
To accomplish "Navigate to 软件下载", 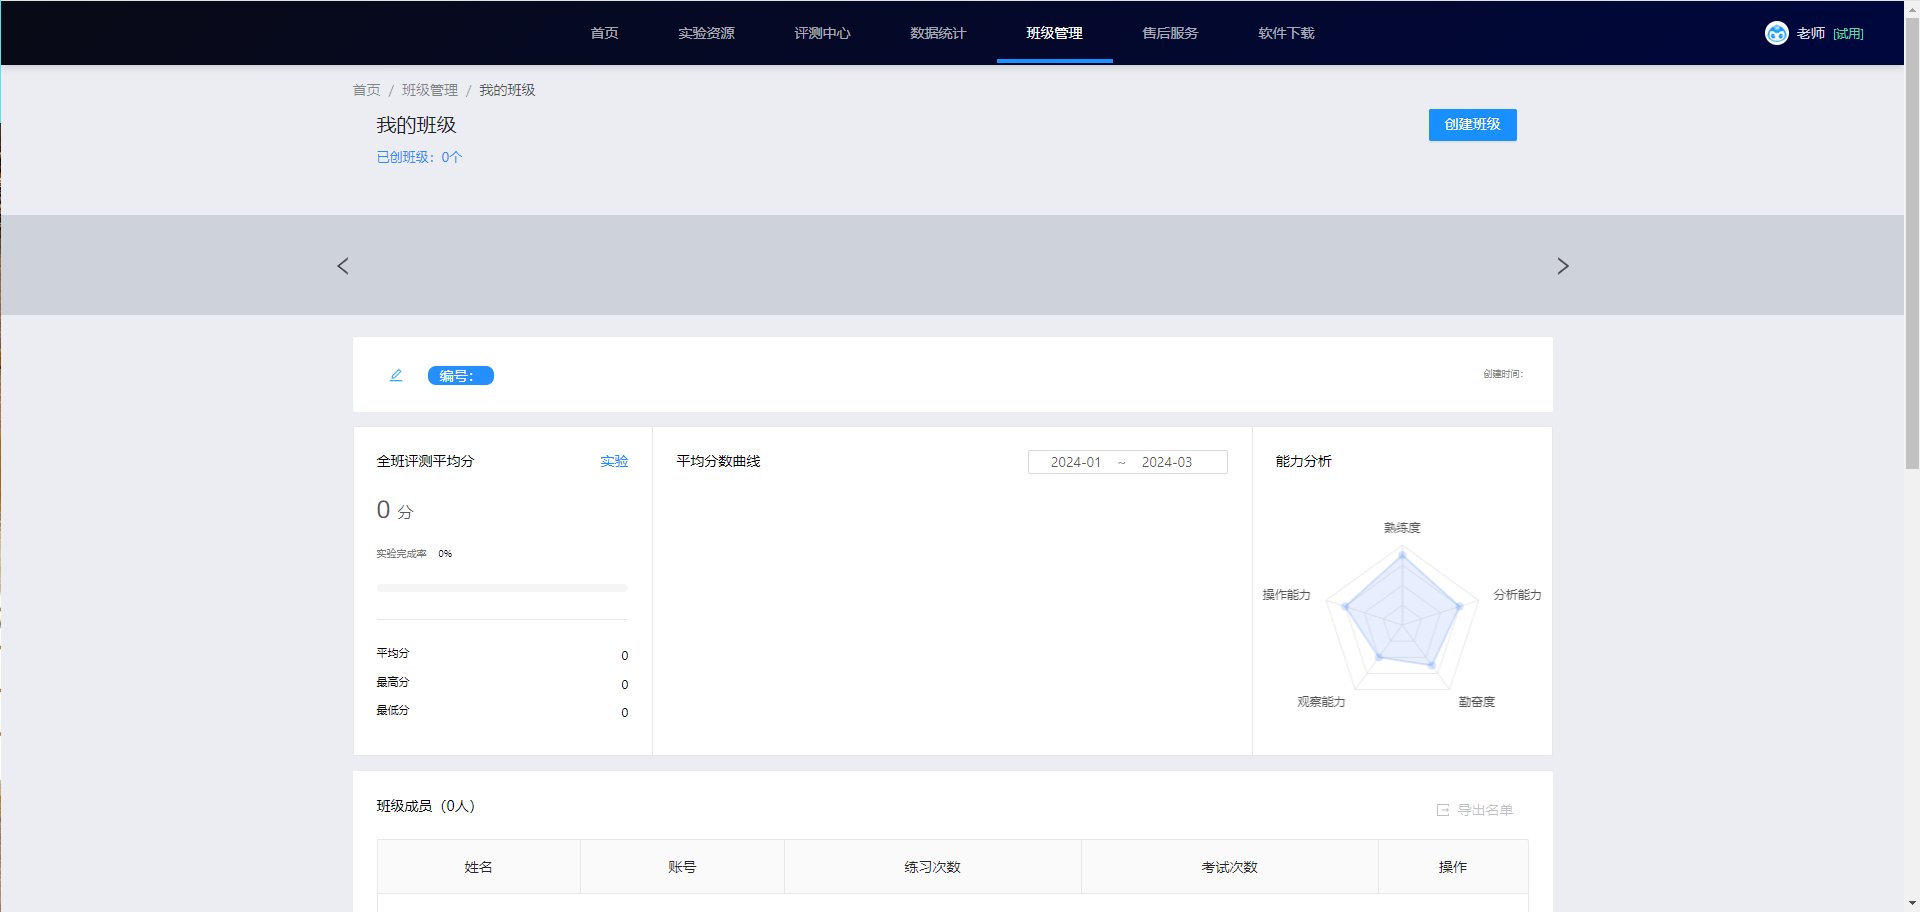I will tap(1286, 33).
